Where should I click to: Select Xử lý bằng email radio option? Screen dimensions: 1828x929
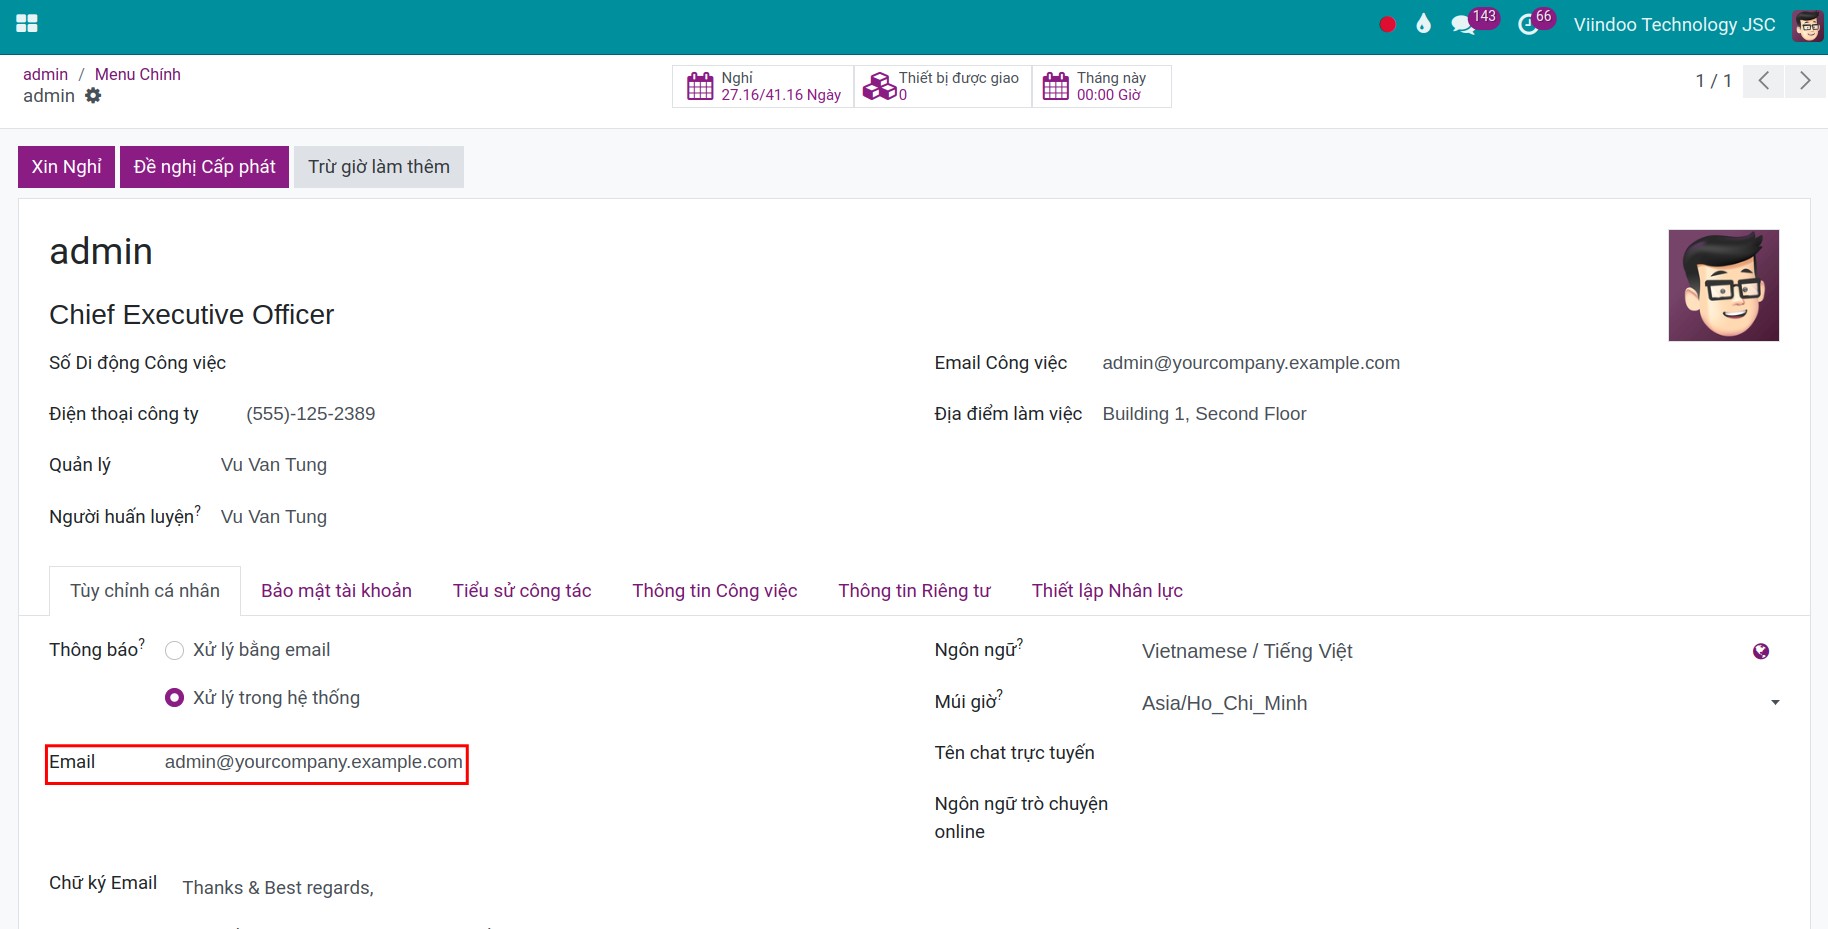click(174, 650)
